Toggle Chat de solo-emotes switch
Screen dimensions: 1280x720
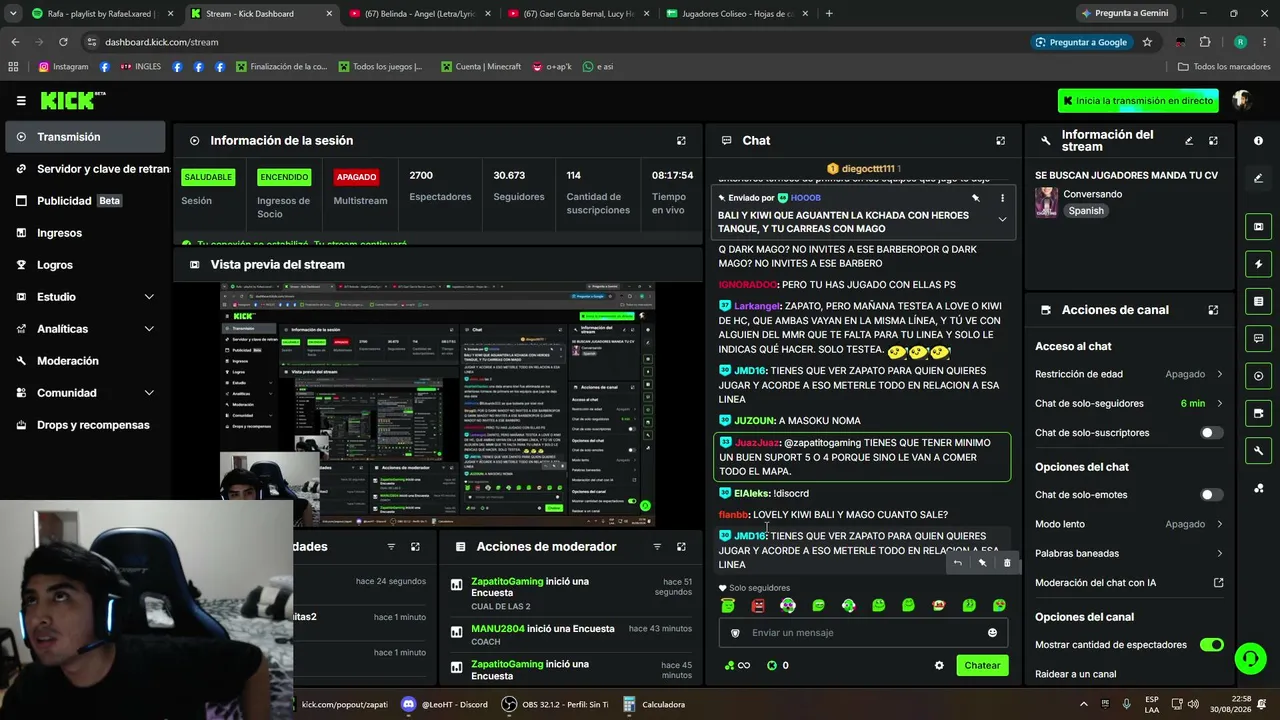[1211, 495]
